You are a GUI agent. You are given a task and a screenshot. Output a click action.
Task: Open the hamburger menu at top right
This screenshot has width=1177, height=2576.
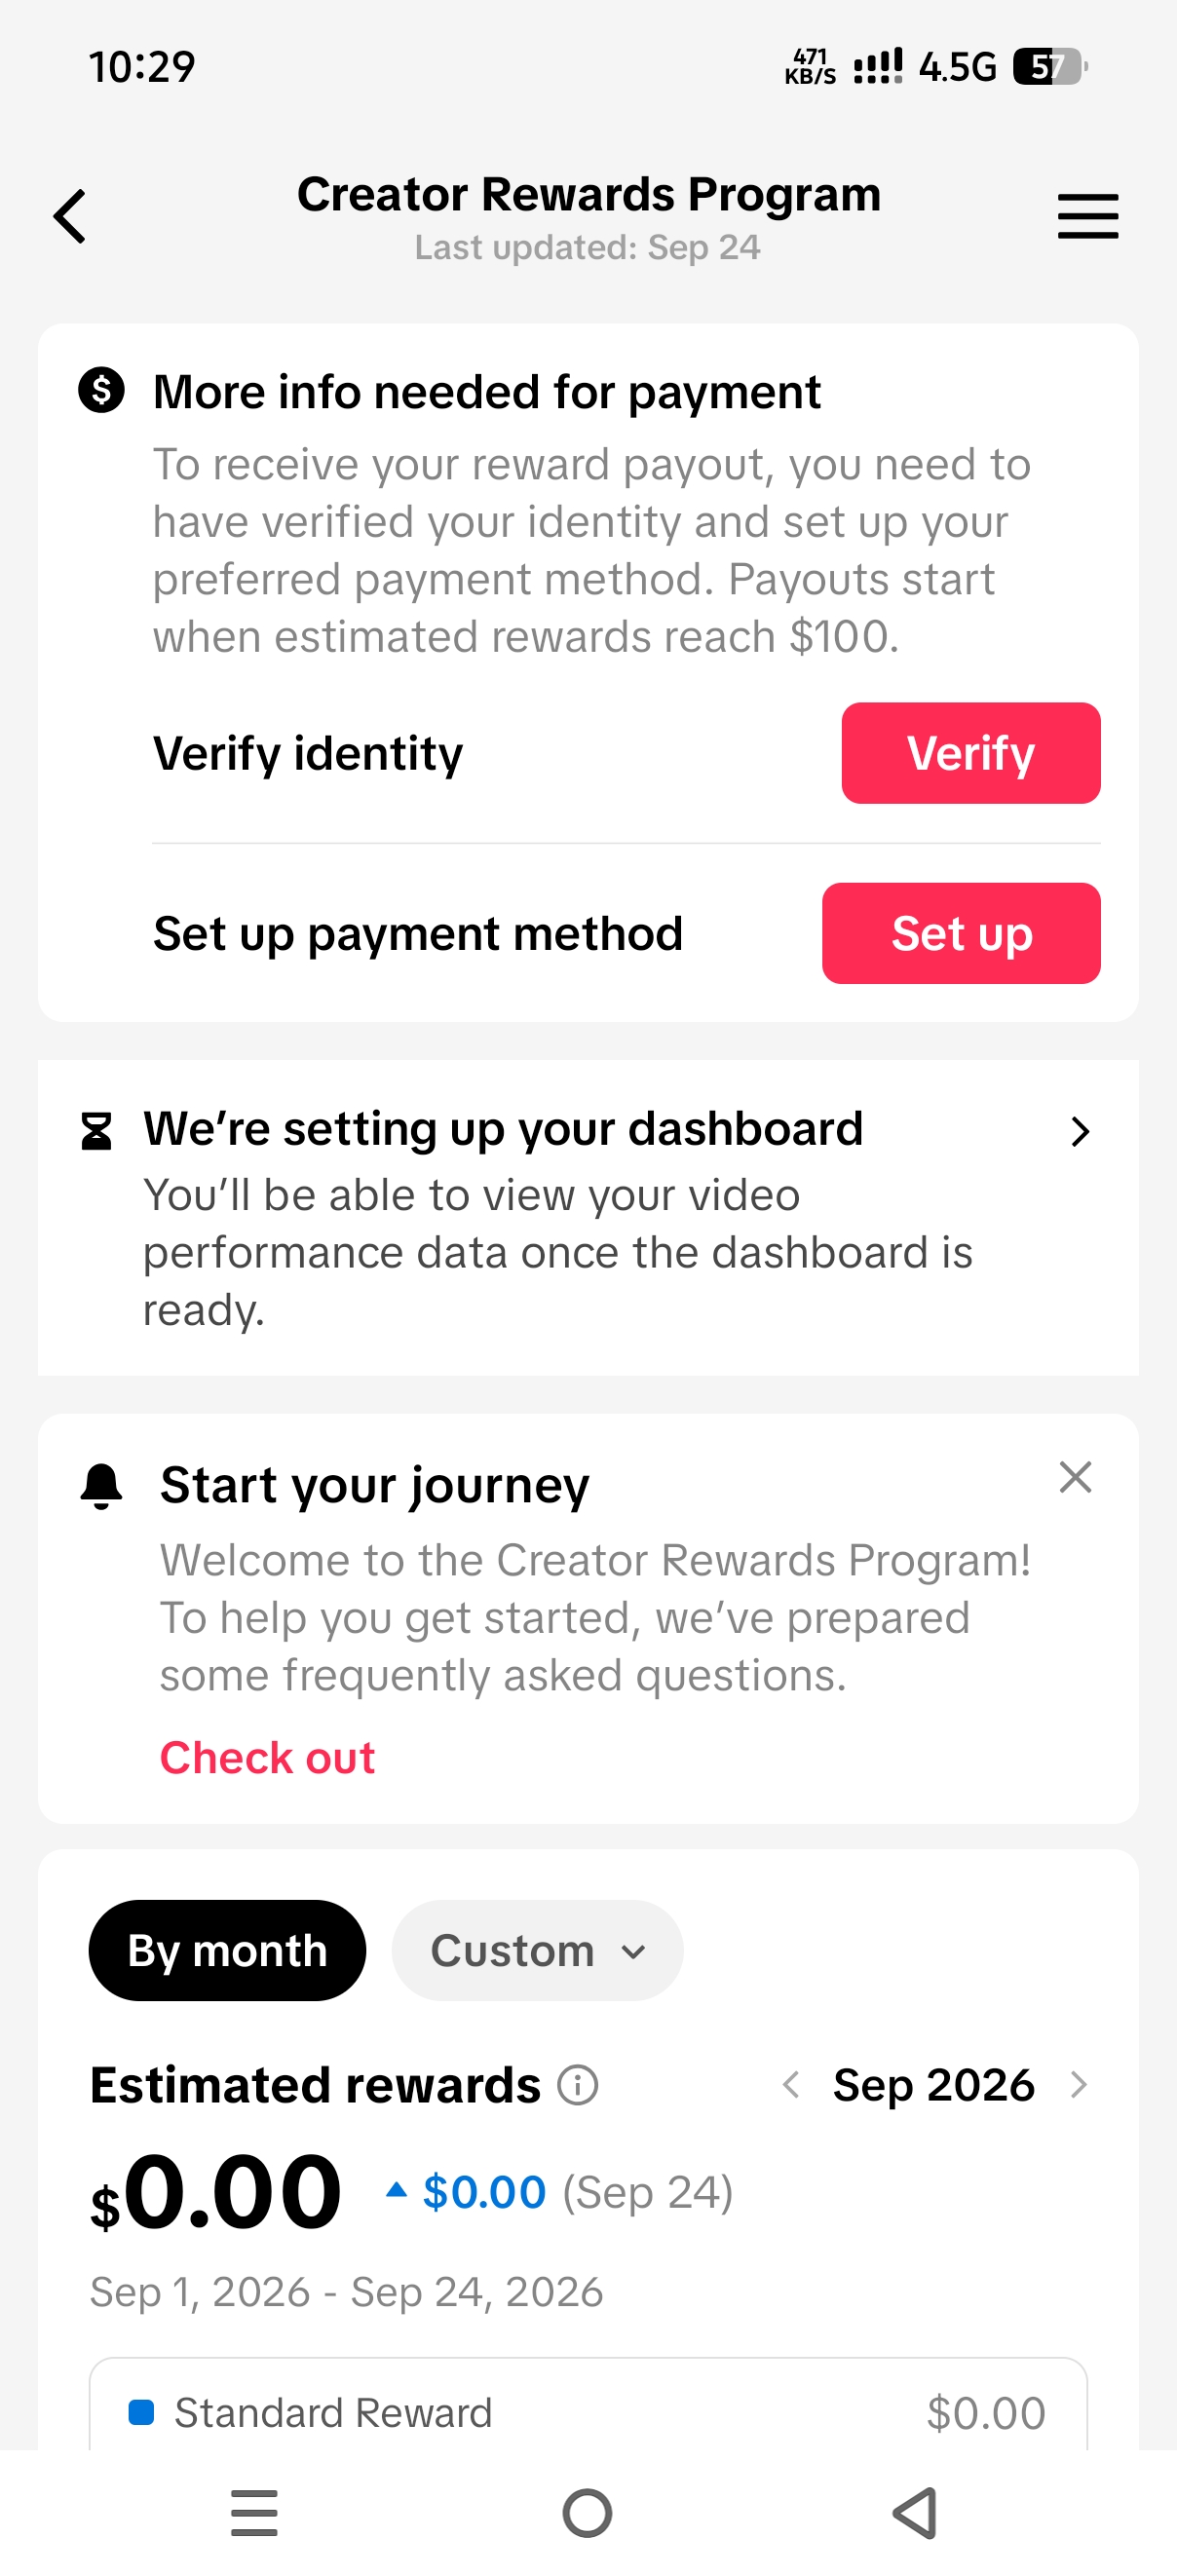click(x=1088, y=216)
